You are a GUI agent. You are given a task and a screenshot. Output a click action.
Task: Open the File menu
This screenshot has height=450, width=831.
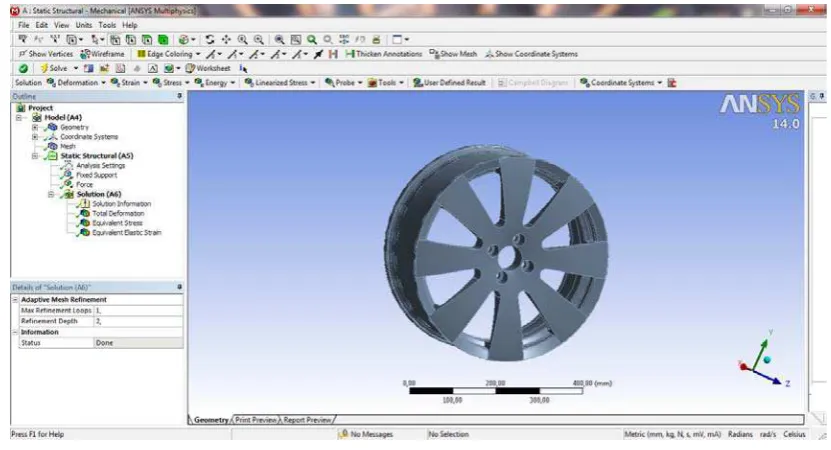24,25
